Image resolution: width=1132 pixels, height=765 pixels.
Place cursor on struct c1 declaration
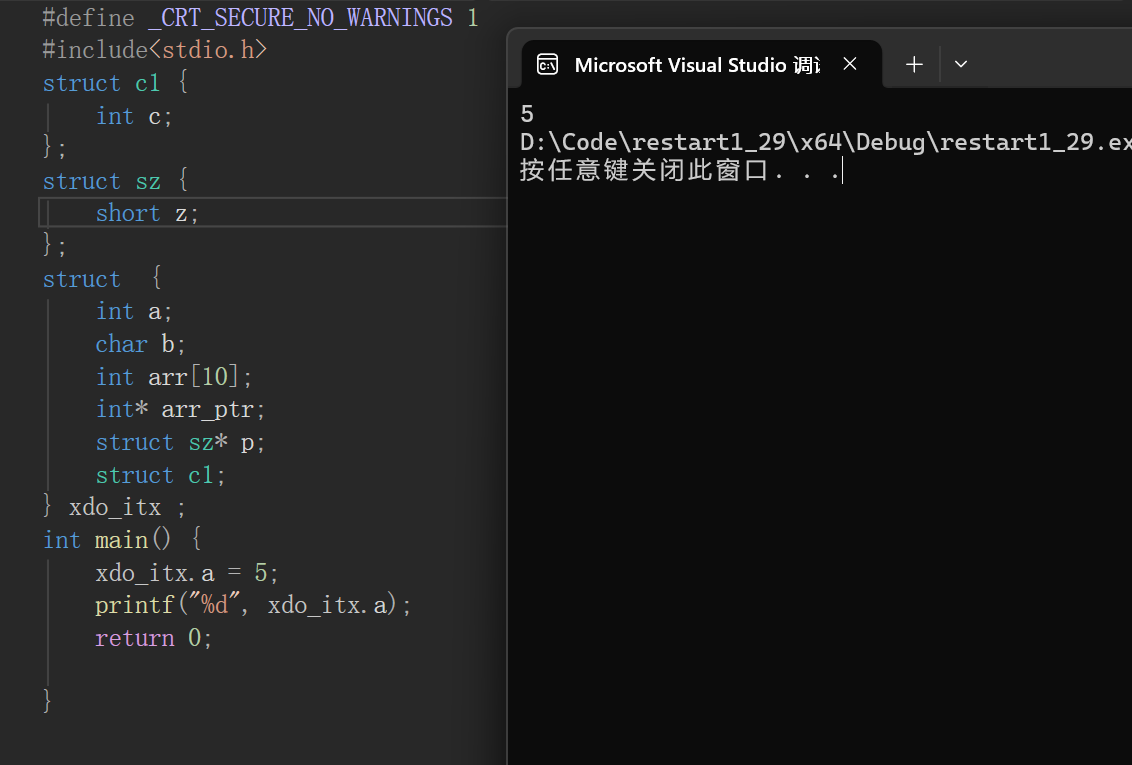click(115, 83)
